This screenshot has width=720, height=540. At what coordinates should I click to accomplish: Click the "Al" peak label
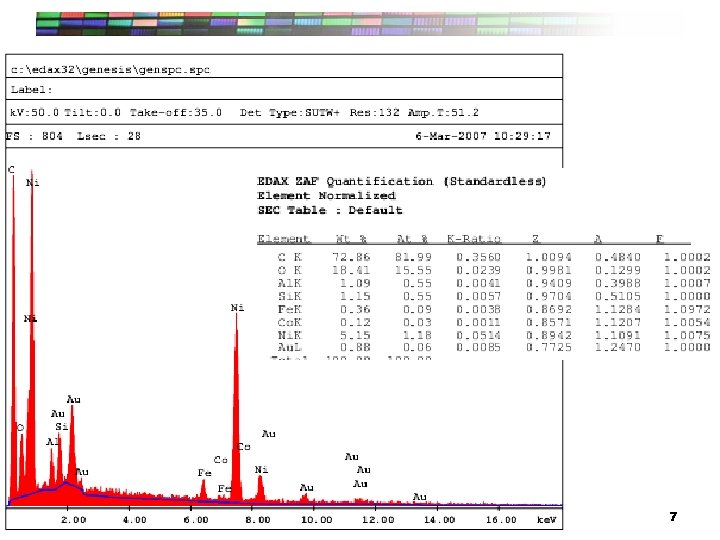point(52,442)
